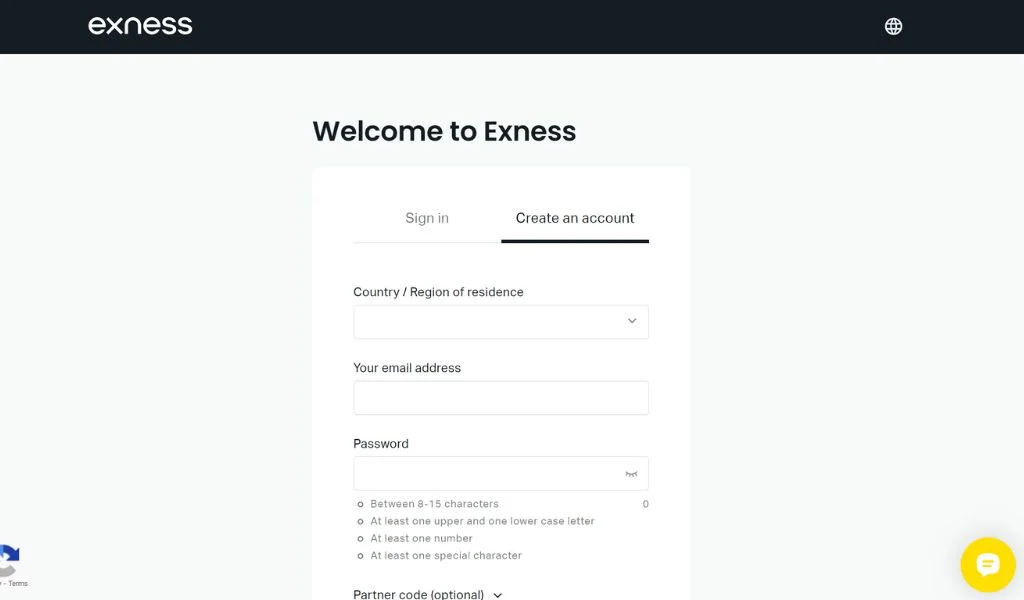
Task: Select the Create an account tab
Action: [x=574, y=217]
